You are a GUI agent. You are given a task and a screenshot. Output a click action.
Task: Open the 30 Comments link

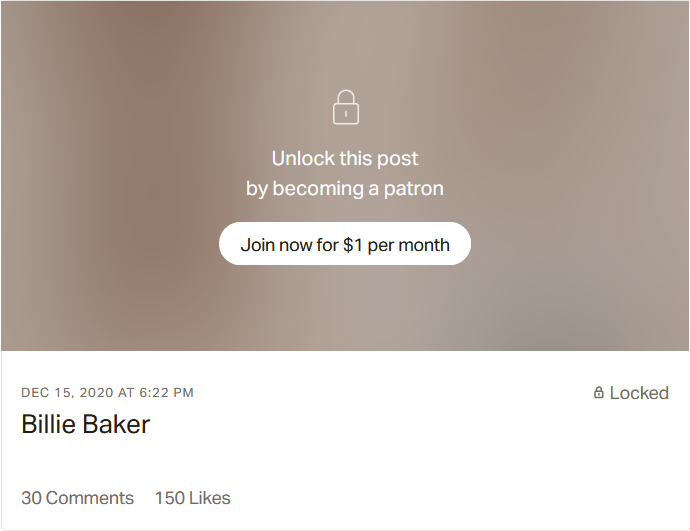click(x=77, y=498)
